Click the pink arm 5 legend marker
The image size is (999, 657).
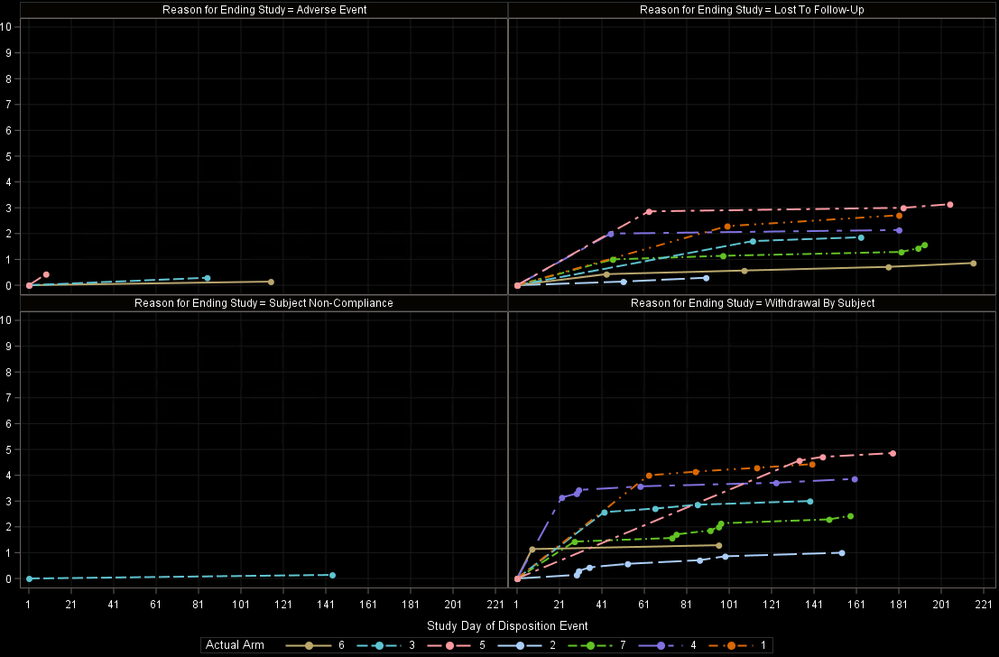(x=450, y=646)
